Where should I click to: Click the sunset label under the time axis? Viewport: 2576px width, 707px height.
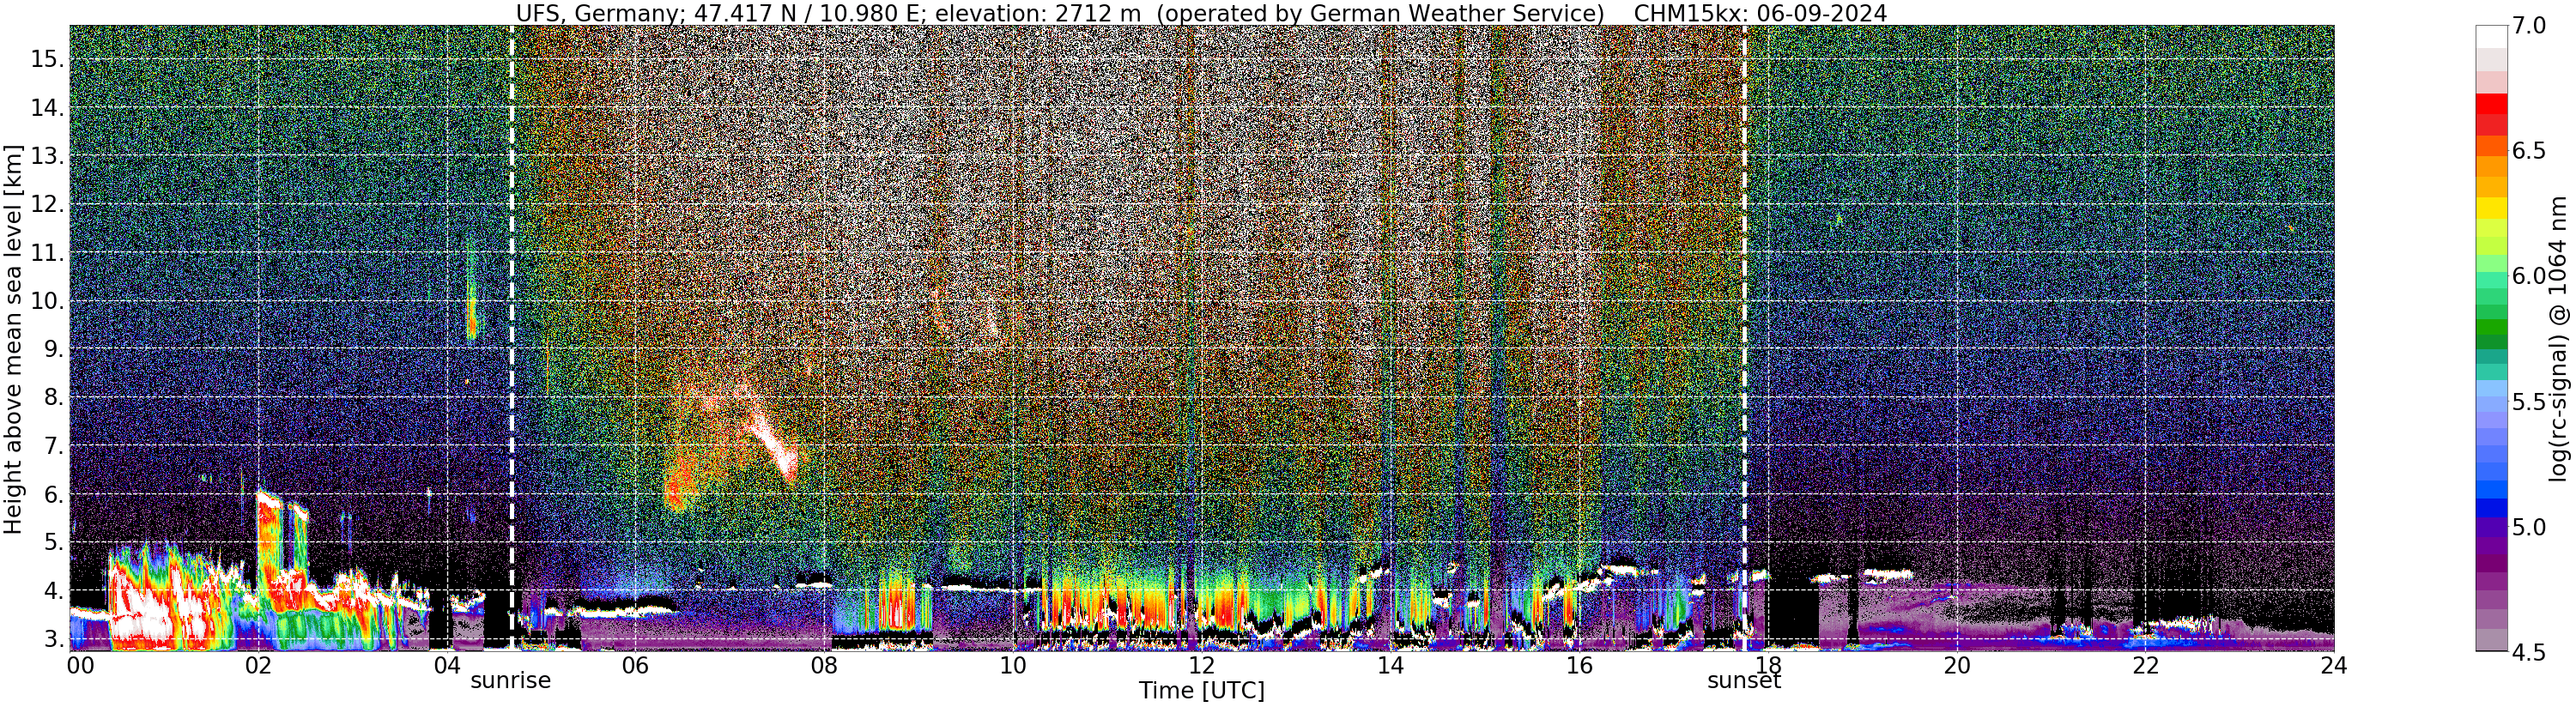[1744, 681]
